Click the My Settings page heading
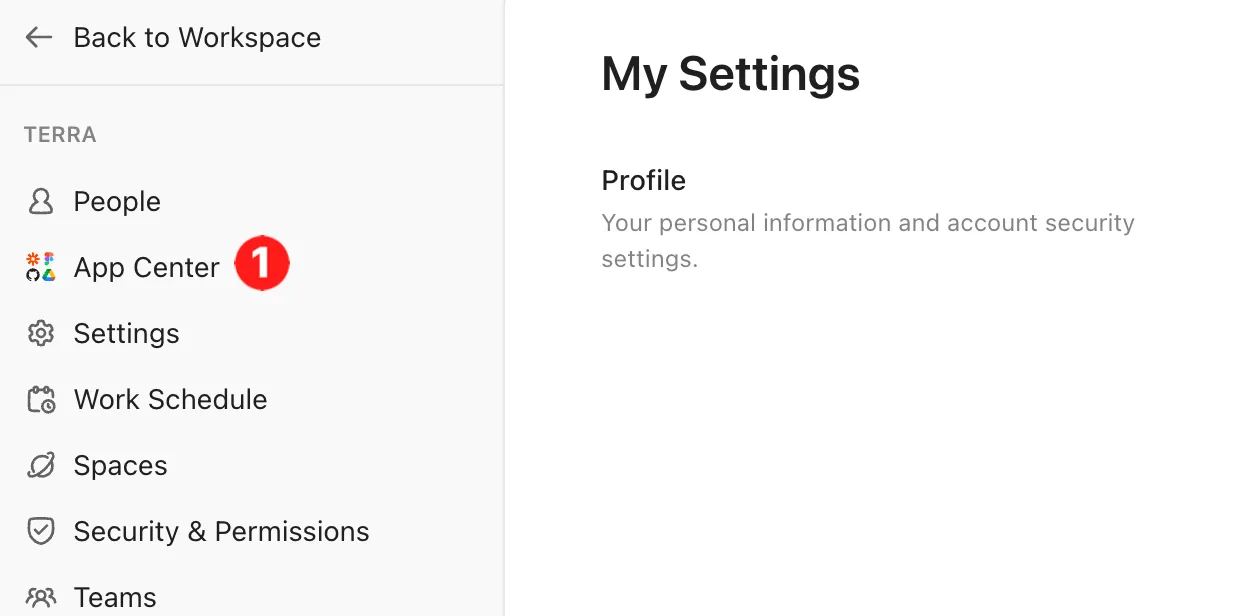Viewport: 1251px width, 616px height. coord(730,74)
